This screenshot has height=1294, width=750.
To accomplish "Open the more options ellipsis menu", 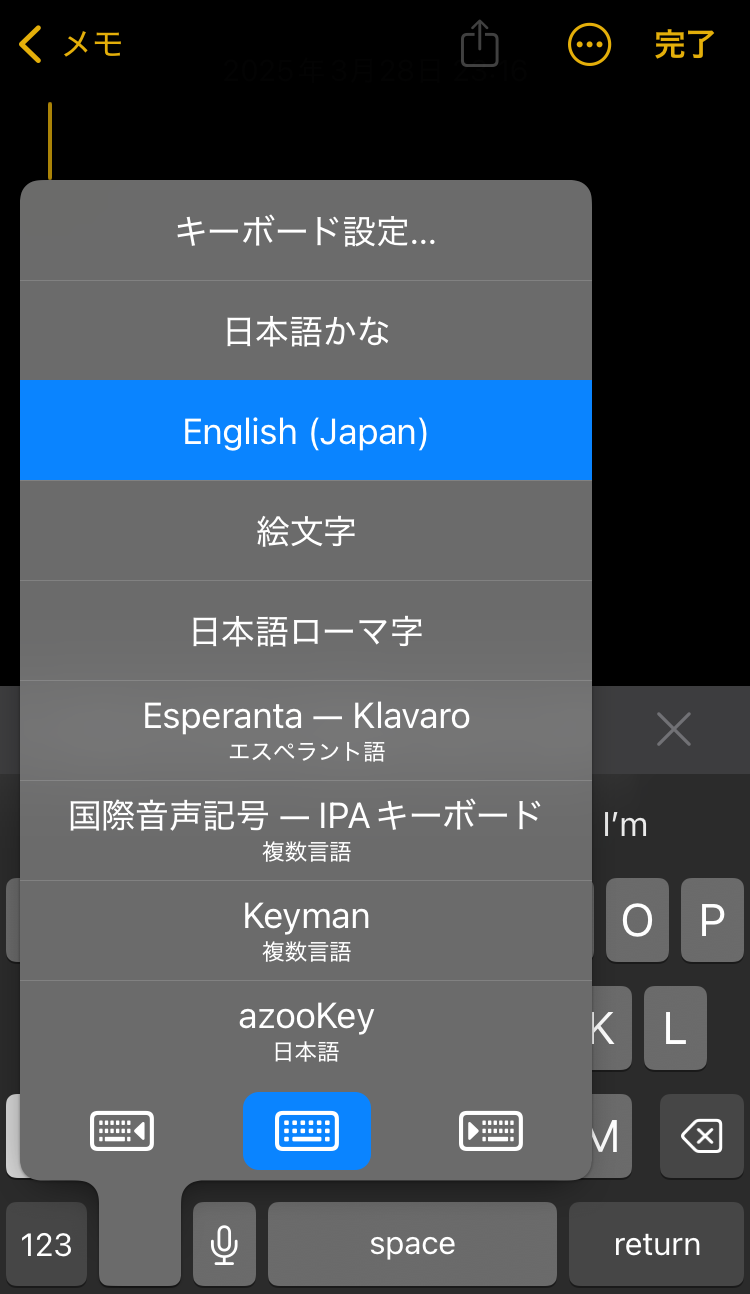I will pyautogui.click(x=589, y=45).
